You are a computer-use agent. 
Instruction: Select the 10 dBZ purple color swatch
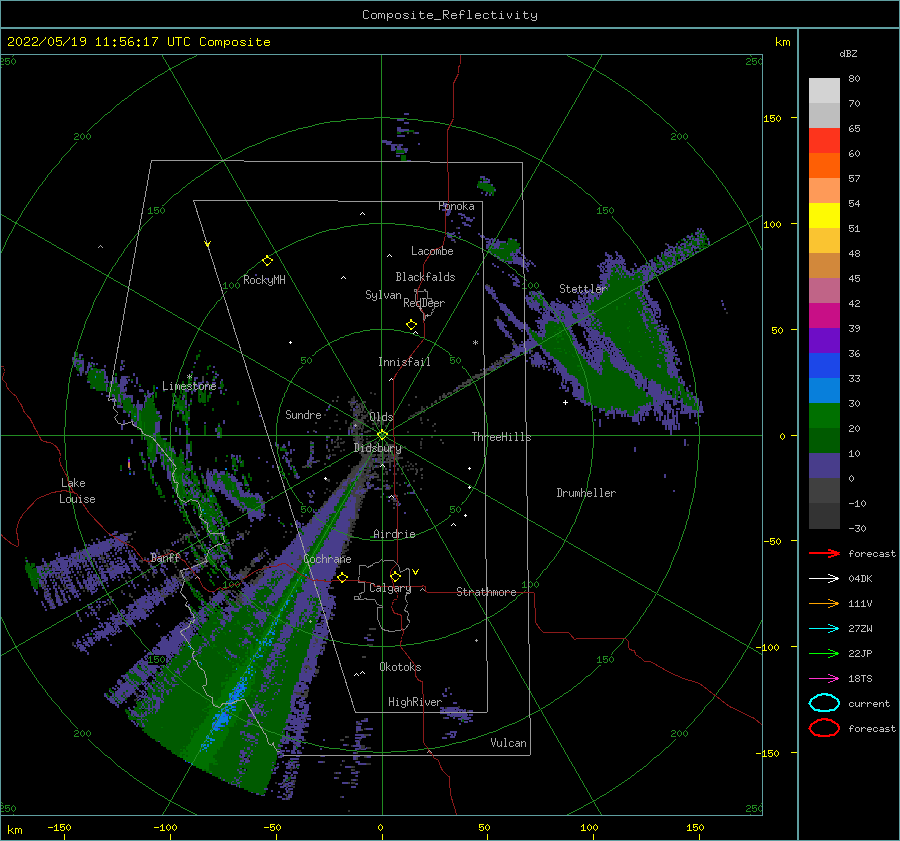(x=824, y=466)
